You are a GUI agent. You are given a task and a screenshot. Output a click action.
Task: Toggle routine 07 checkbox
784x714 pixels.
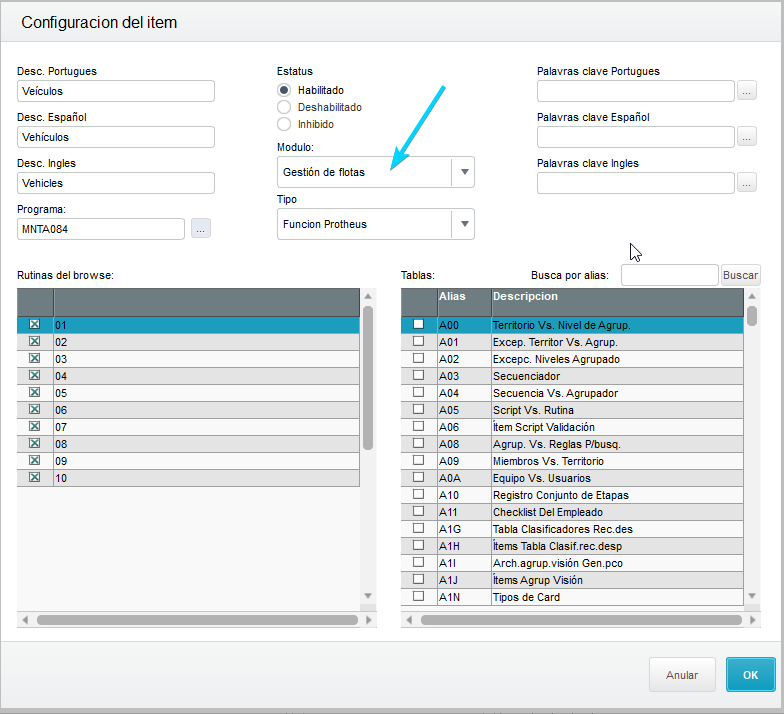pos(34,426)
